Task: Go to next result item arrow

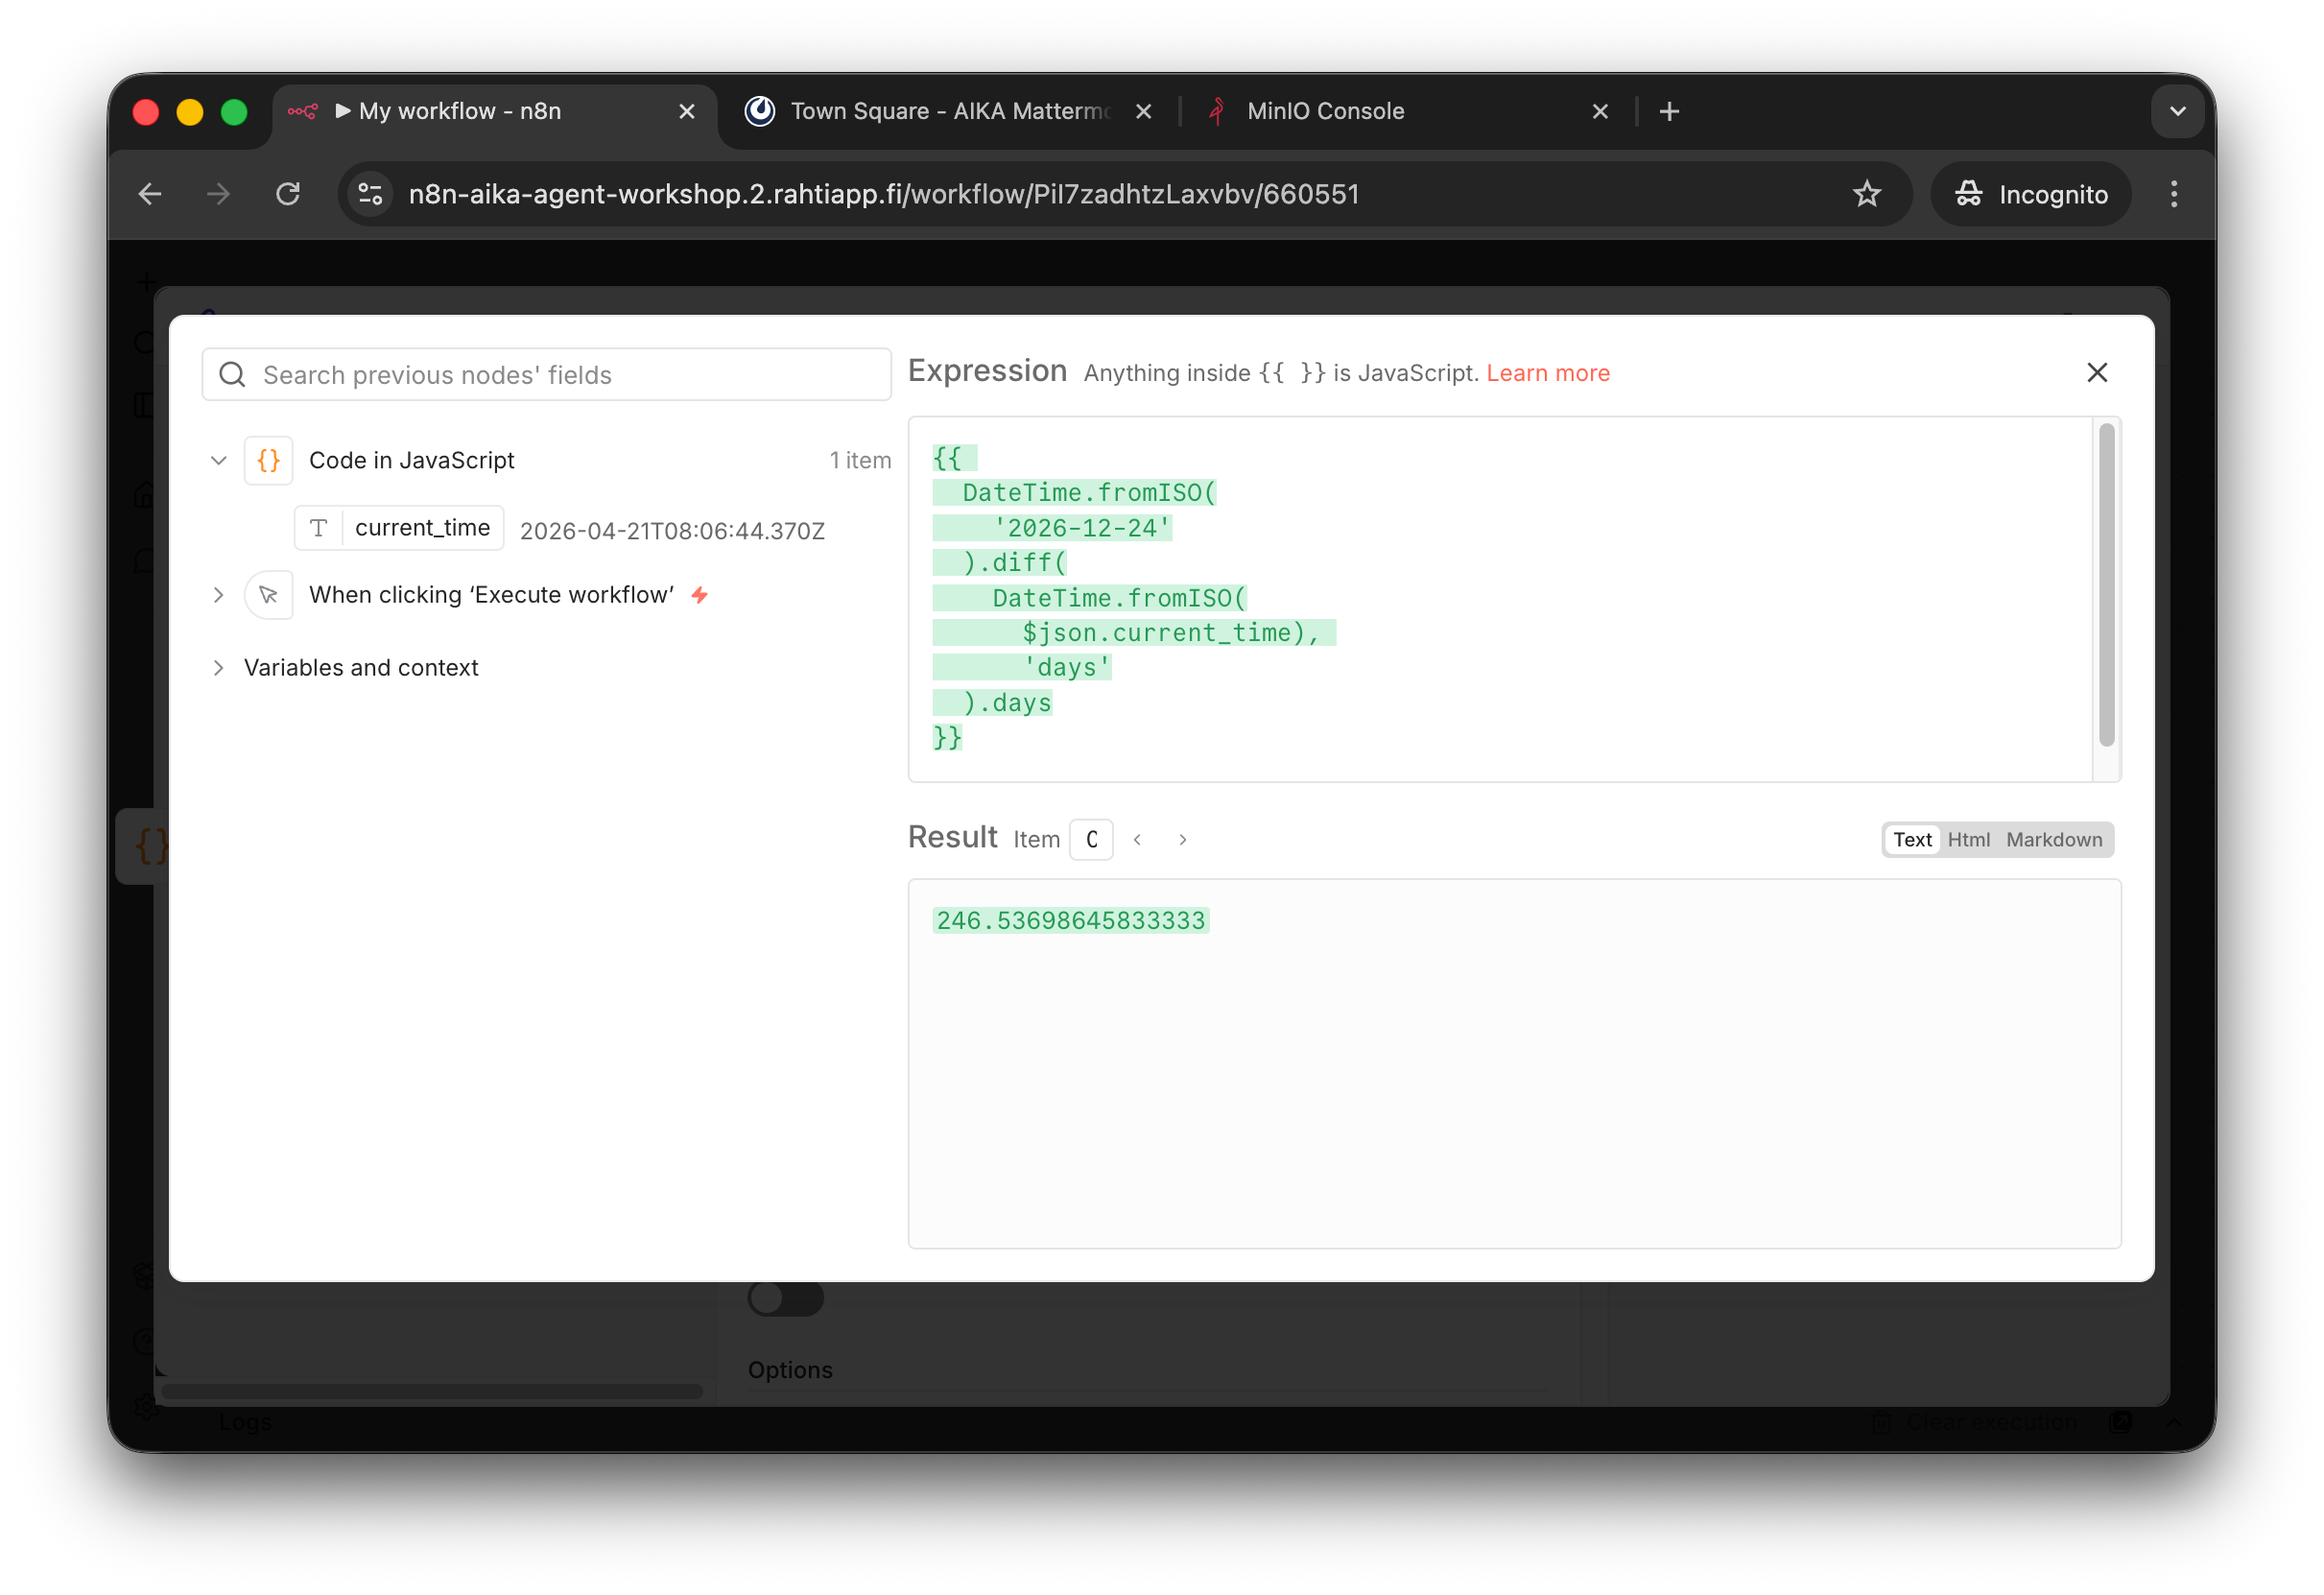Action: click(x=1182, y=840)
